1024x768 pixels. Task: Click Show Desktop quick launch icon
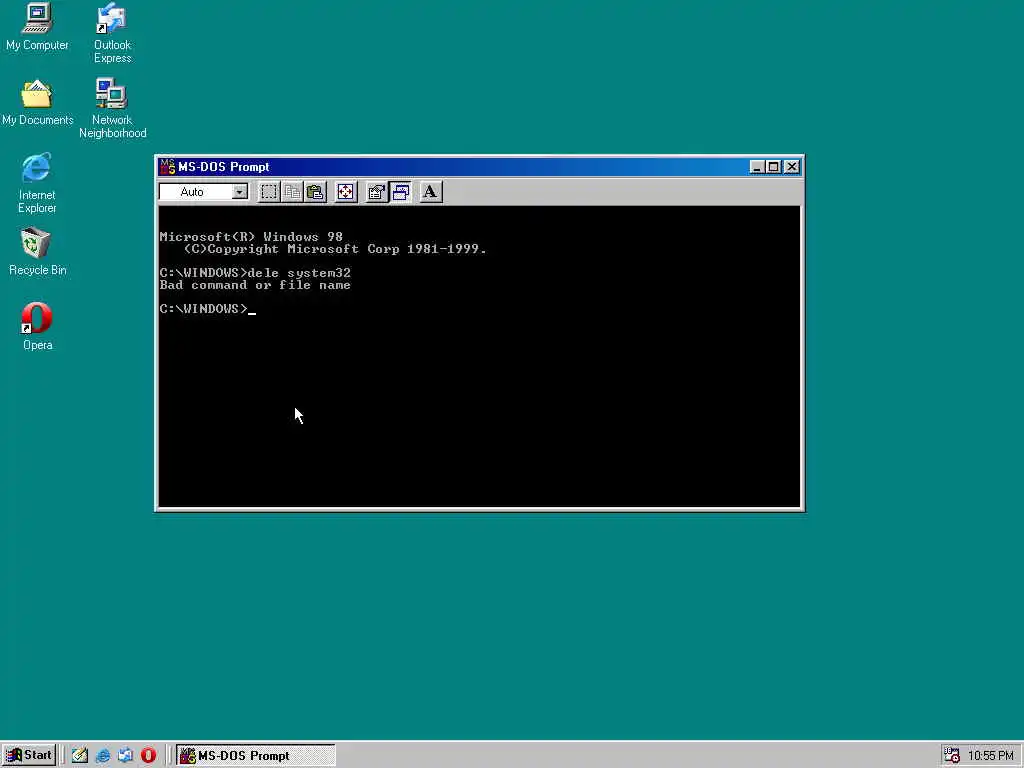[80, 756]
